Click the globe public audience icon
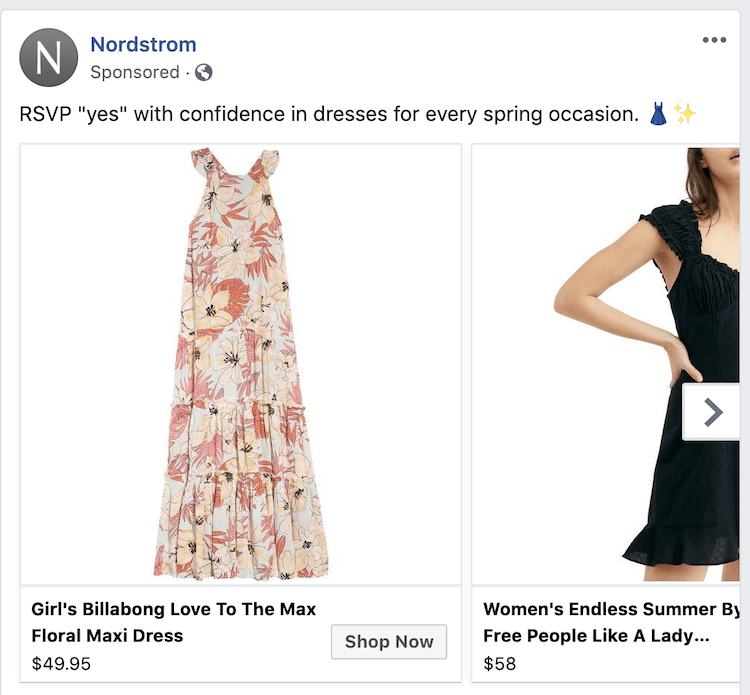This screenshot has width=750, height=695. 203,73
